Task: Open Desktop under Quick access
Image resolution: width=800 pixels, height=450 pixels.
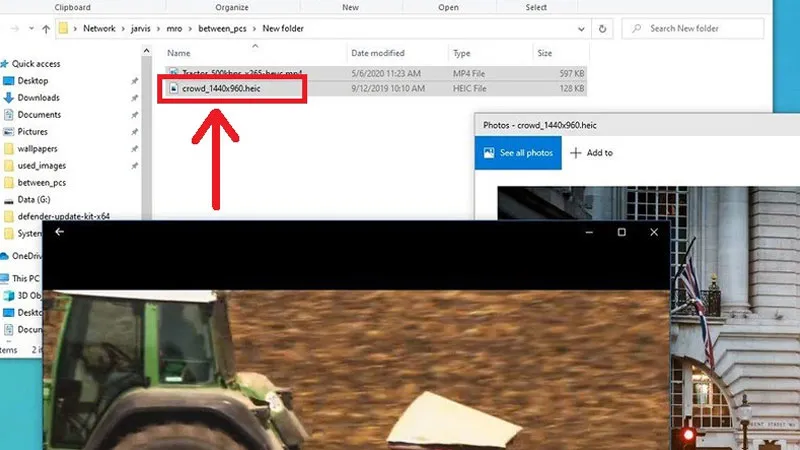Action: coord(33,81)
